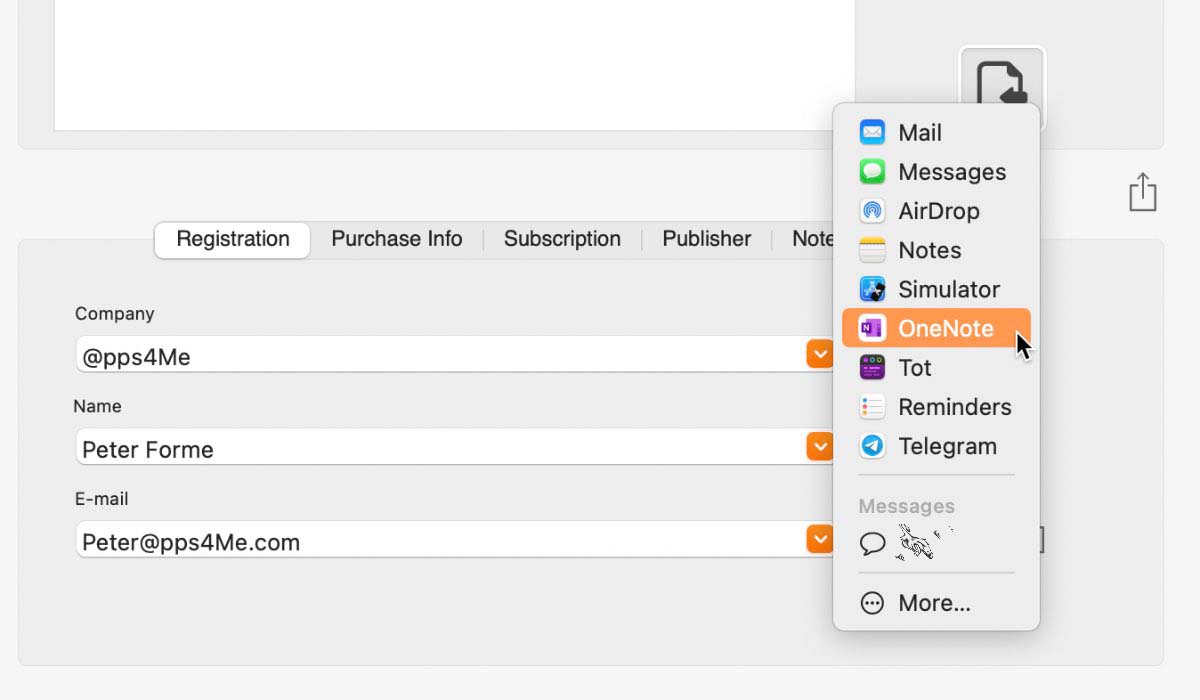
Task: Click the share icon with upward arrow
Action: (1142, 192)
